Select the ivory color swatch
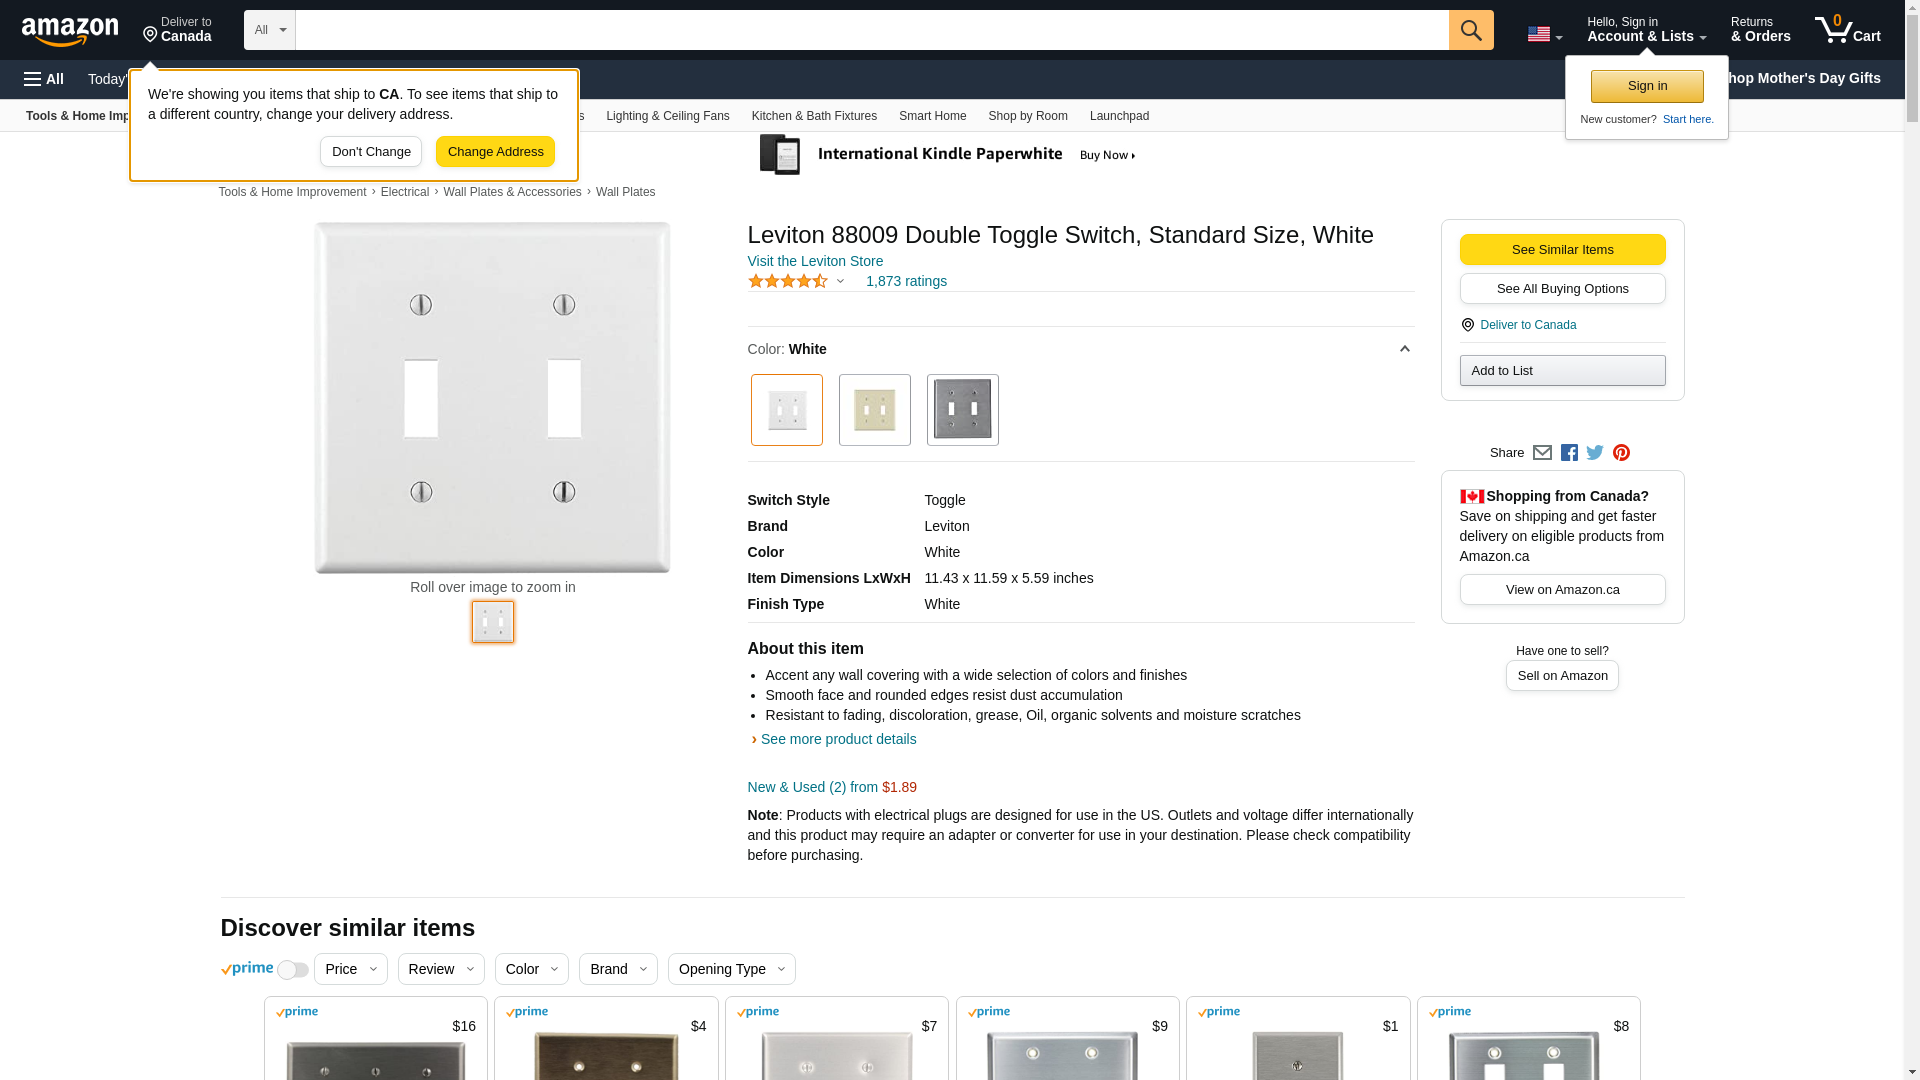The width and height of the screenshot is (1920, 1080). 874,410
